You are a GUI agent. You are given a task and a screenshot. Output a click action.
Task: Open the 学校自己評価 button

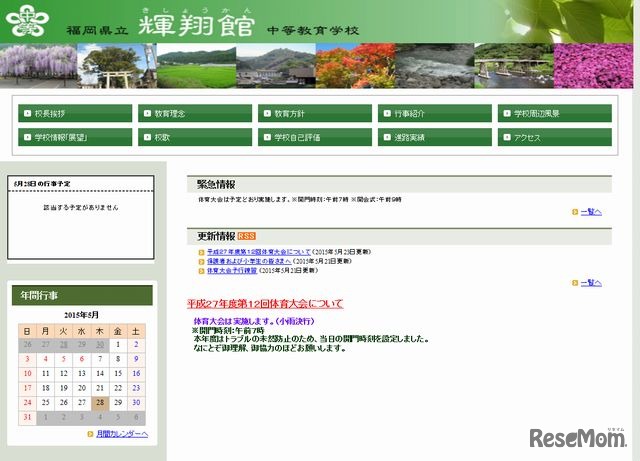[x=315, y=137]
